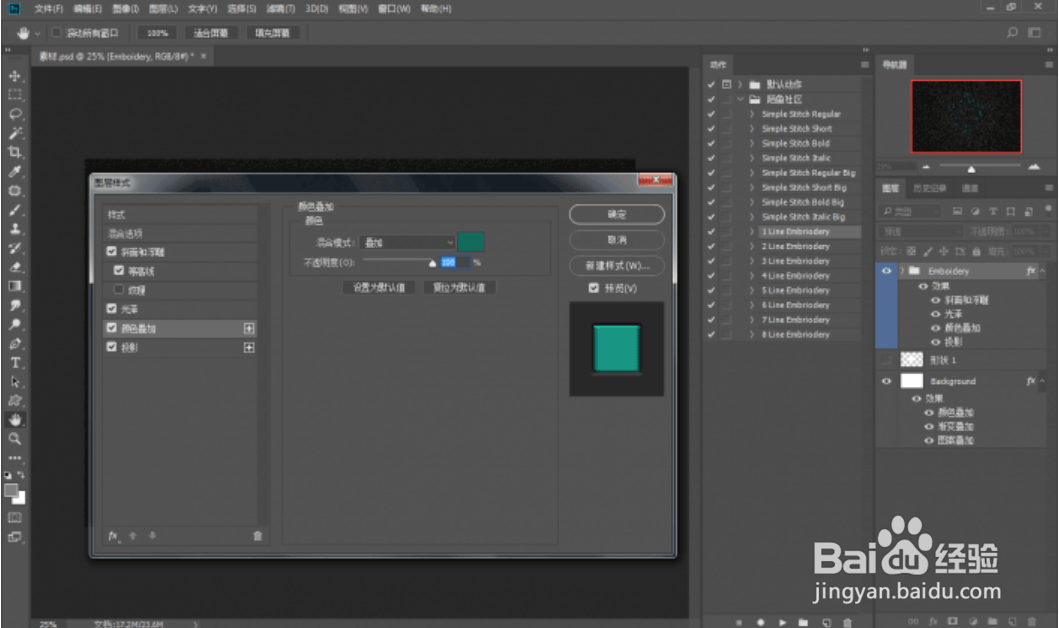Click the 适合屏幕 button in options bar
This screenshot has height=628, width=1059.
211,32
